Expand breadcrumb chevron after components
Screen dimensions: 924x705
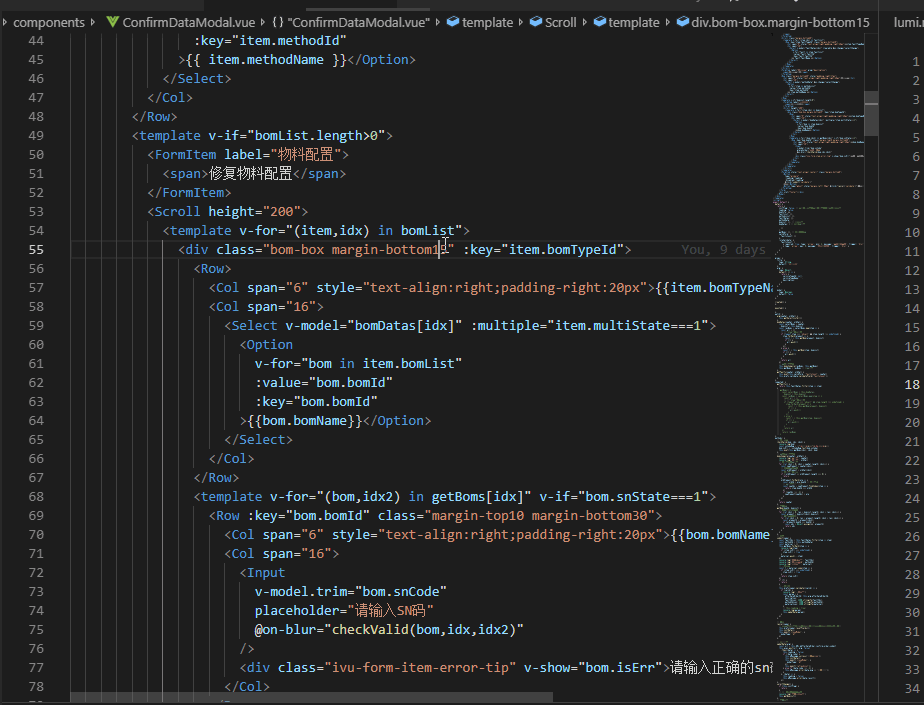pos(93,22)
